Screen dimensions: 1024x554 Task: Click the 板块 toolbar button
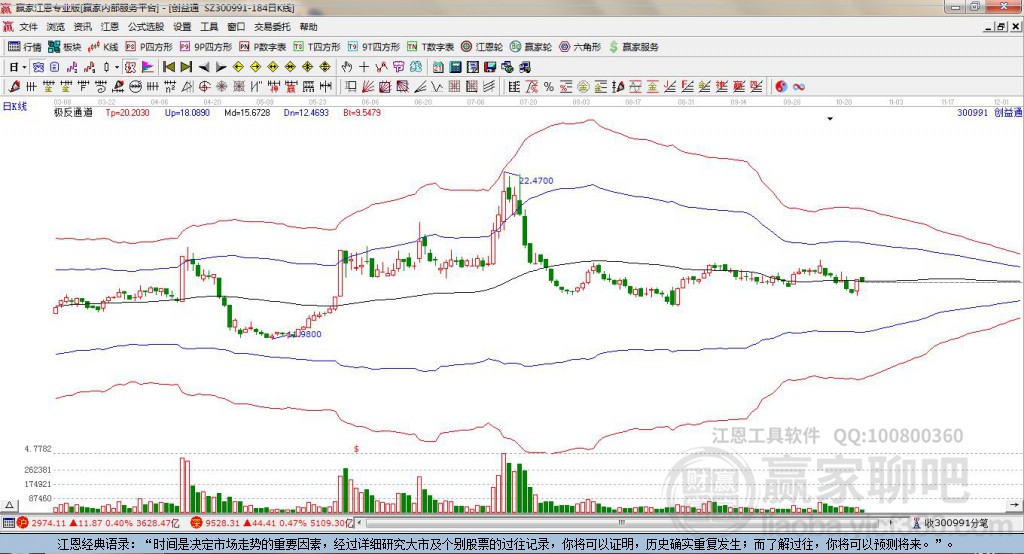coord(64,47)
